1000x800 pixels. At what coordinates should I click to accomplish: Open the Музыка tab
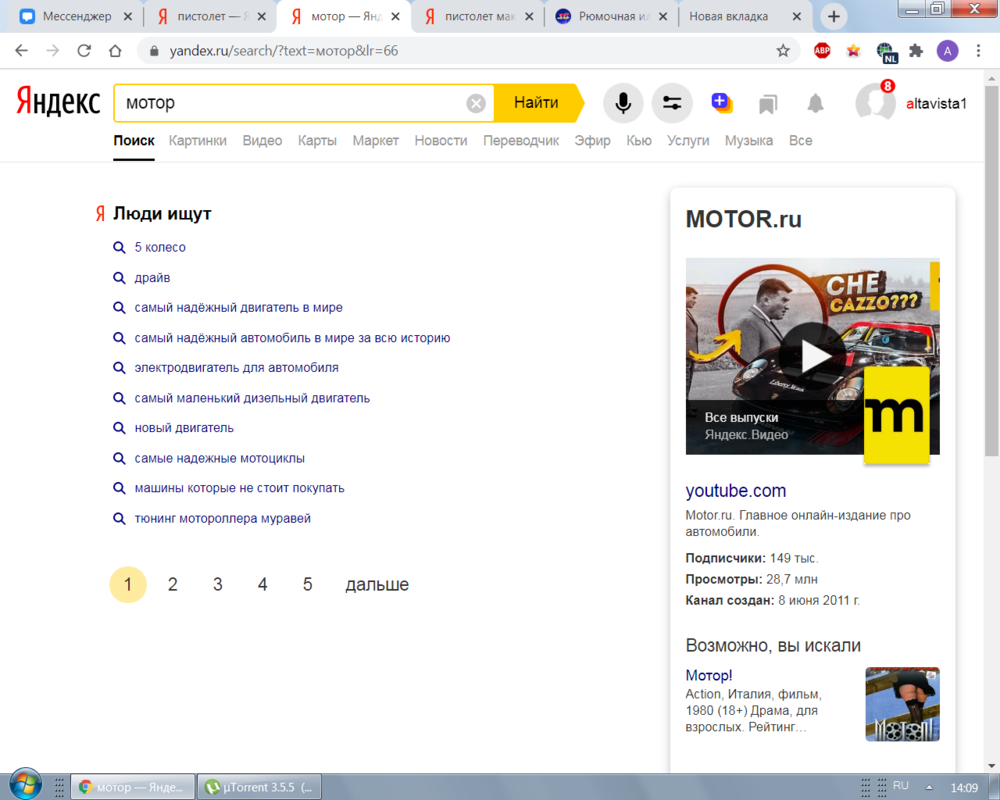(749, 140)
